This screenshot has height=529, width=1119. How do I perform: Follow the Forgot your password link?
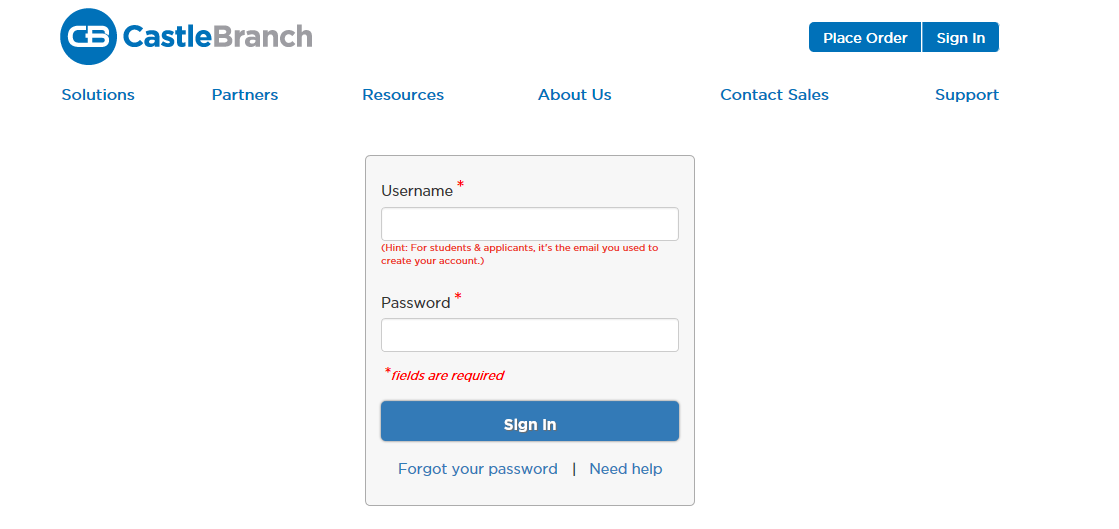[x=478, y=469]
